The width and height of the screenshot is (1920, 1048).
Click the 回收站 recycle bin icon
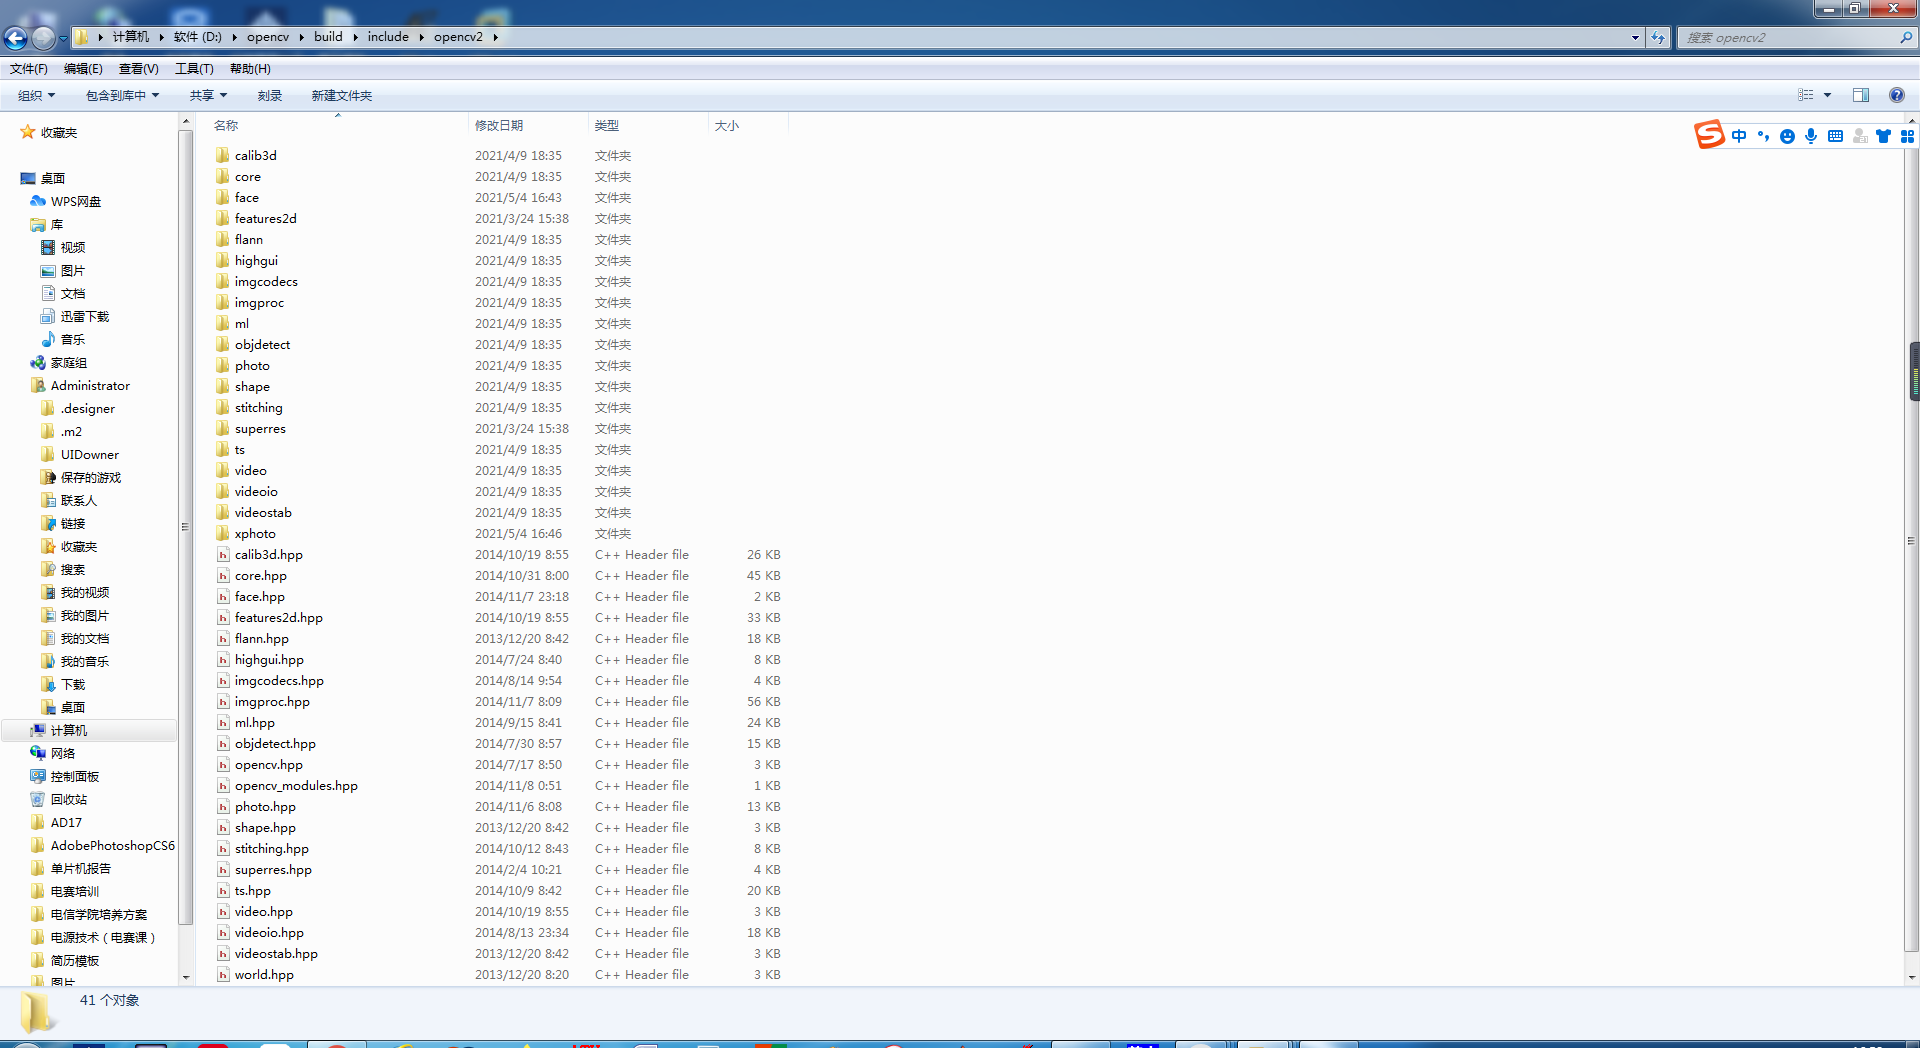point(38,799)
